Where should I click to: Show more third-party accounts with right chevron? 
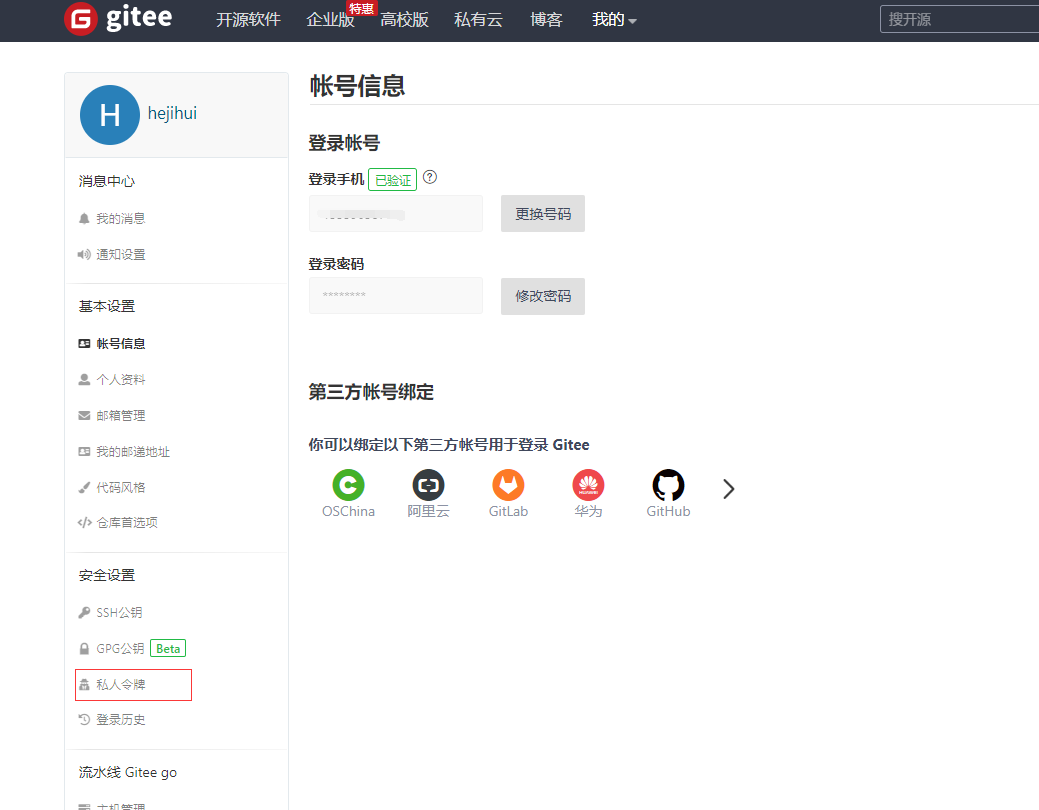click(729, 488)
